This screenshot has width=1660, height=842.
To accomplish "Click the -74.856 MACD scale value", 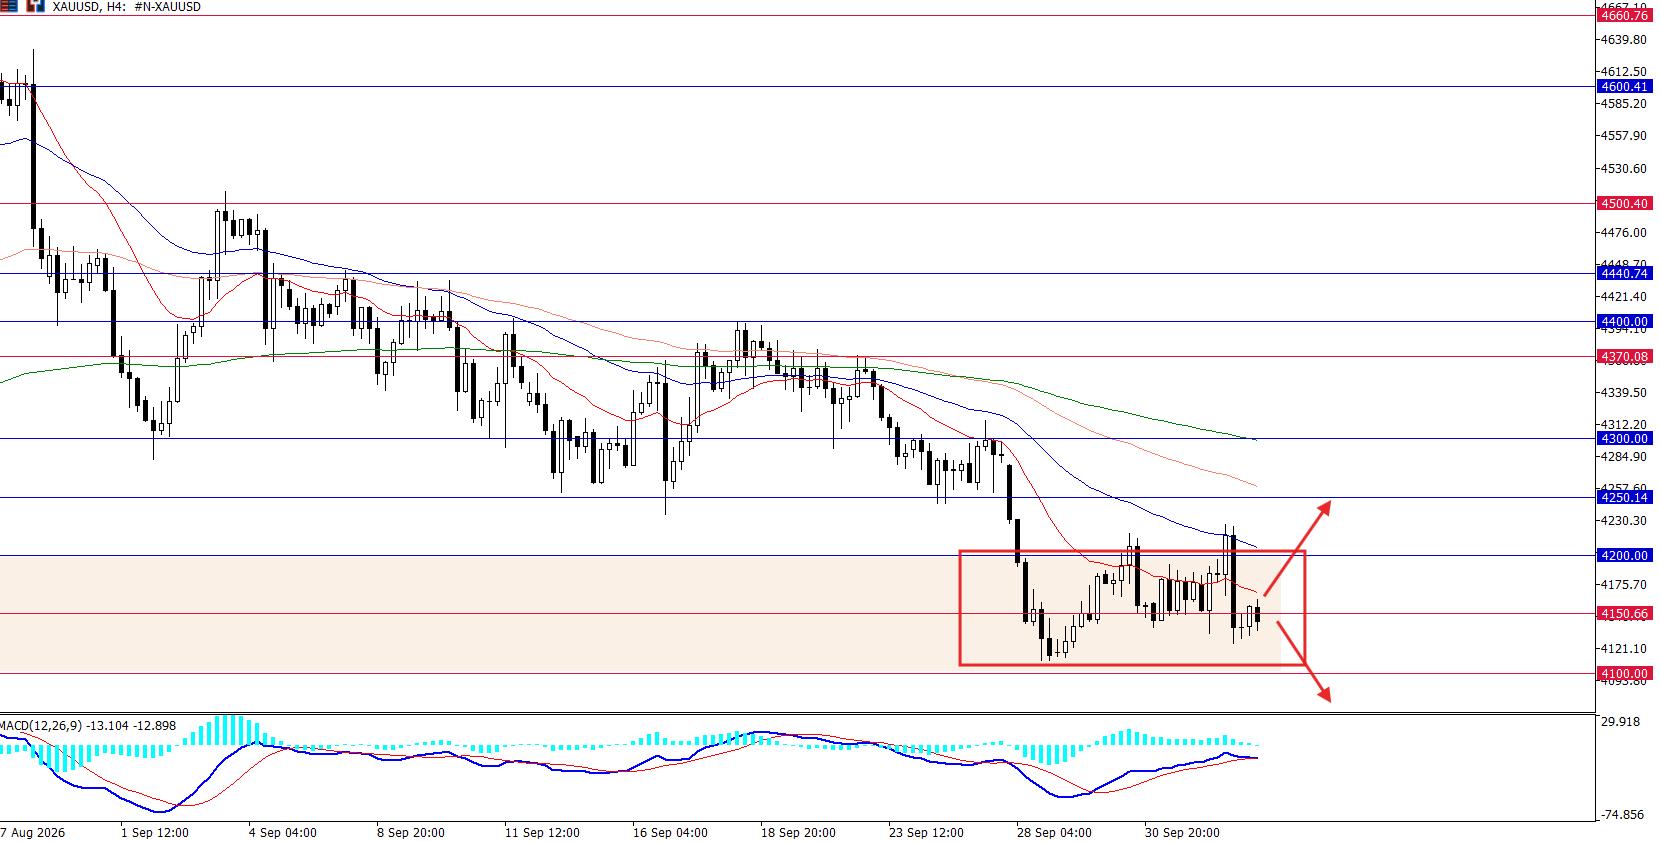I will (x=1621, y=815).
